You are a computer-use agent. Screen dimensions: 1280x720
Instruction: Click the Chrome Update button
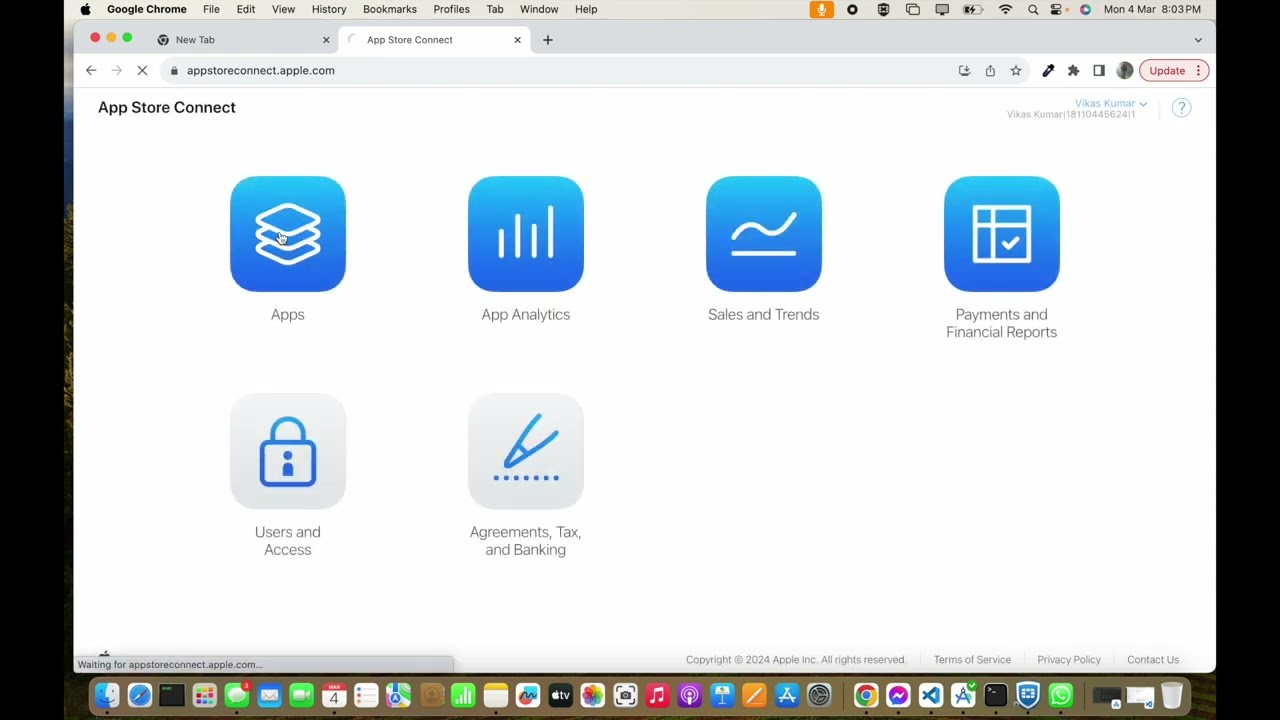click(x=1174, y=70)
